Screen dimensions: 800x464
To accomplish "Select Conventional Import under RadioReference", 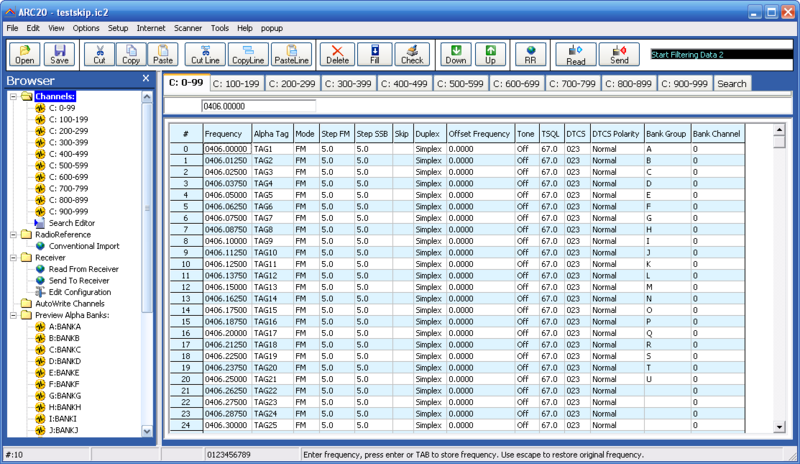I will pos(84,246).
